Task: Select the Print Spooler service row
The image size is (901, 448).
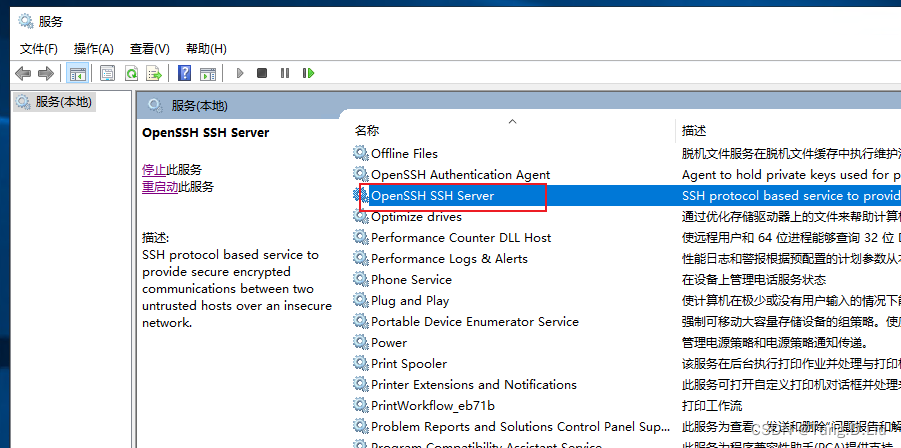Action: pos(409,363)
